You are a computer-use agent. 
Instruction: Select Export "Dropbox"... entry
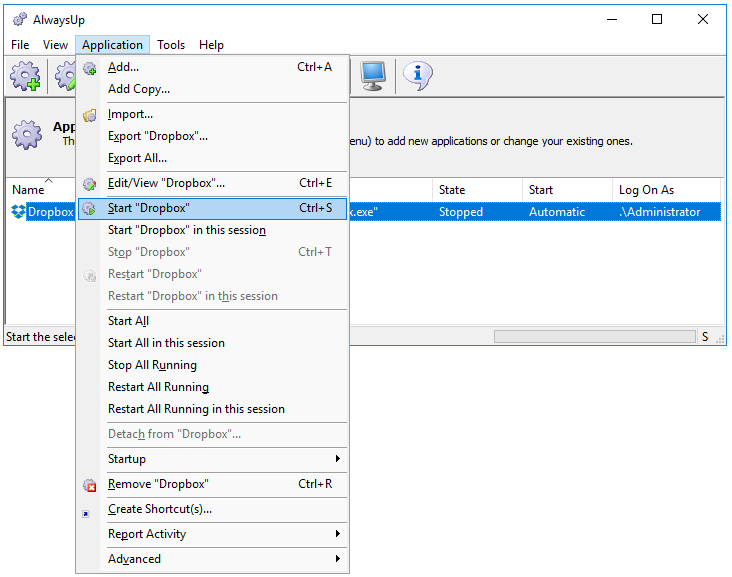(212, 136)
